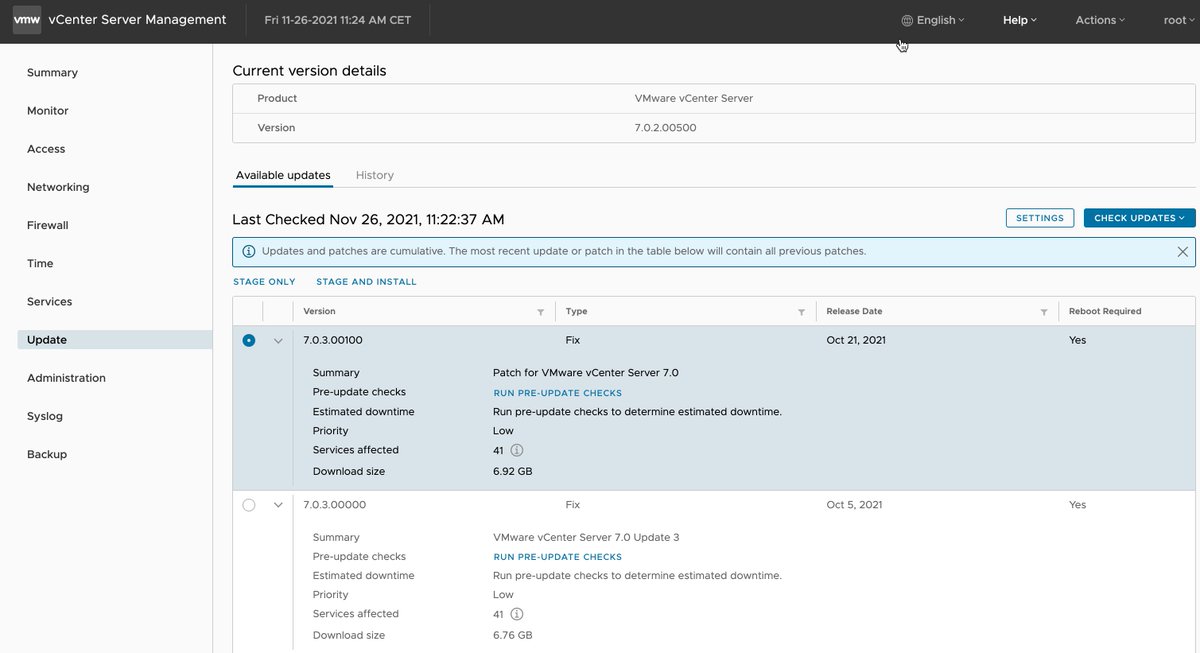
Task: Filter the Version column
Action: click(541, 312)
